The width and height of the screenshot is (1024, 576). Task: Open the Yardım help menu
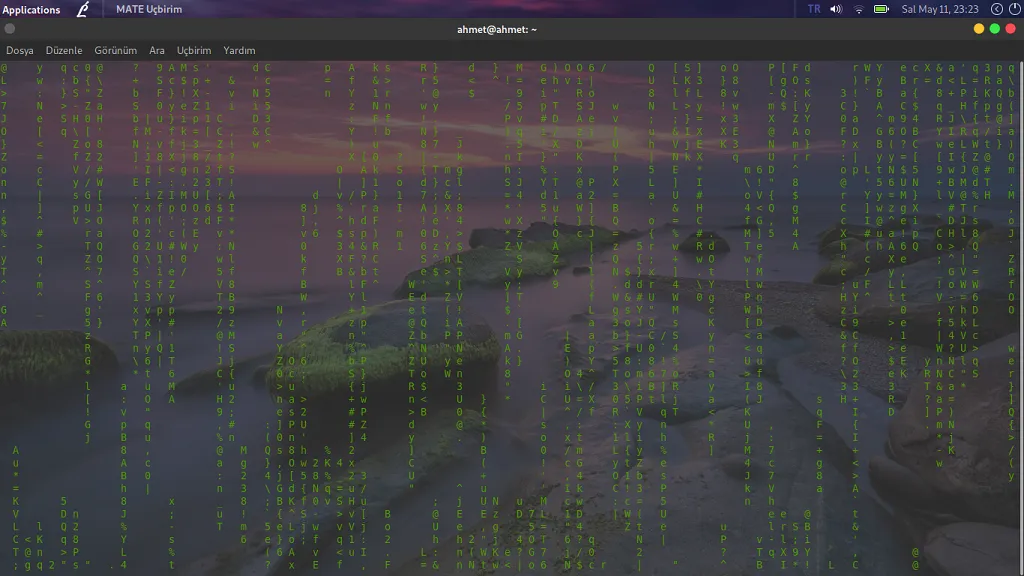point(239,50)
